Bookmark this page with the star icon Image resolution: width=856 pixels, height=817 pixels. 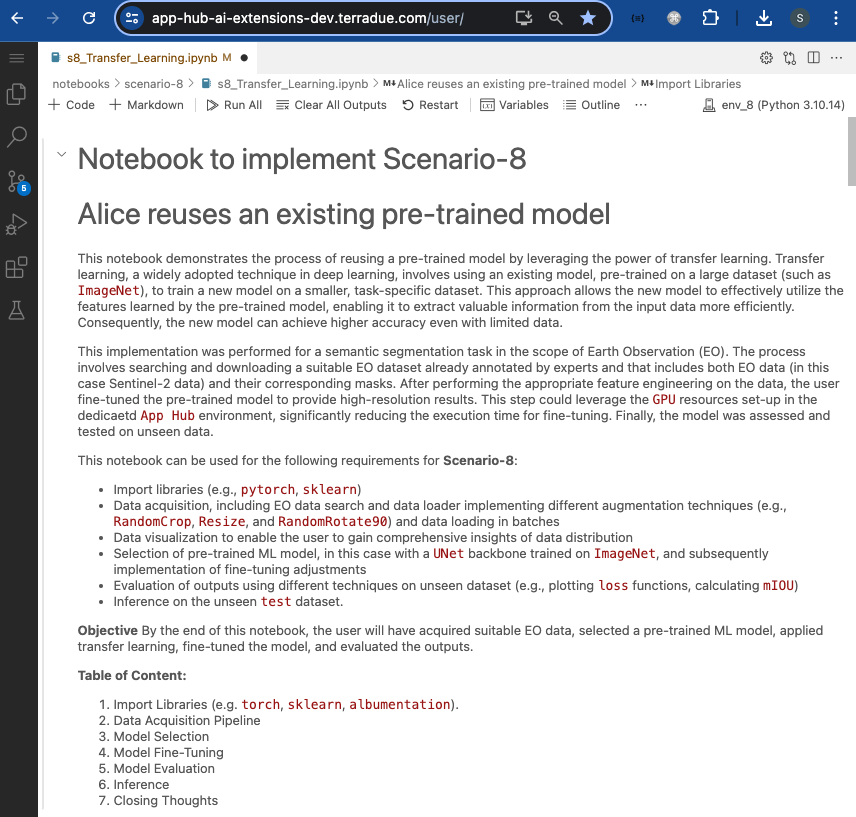click(588, 18)
